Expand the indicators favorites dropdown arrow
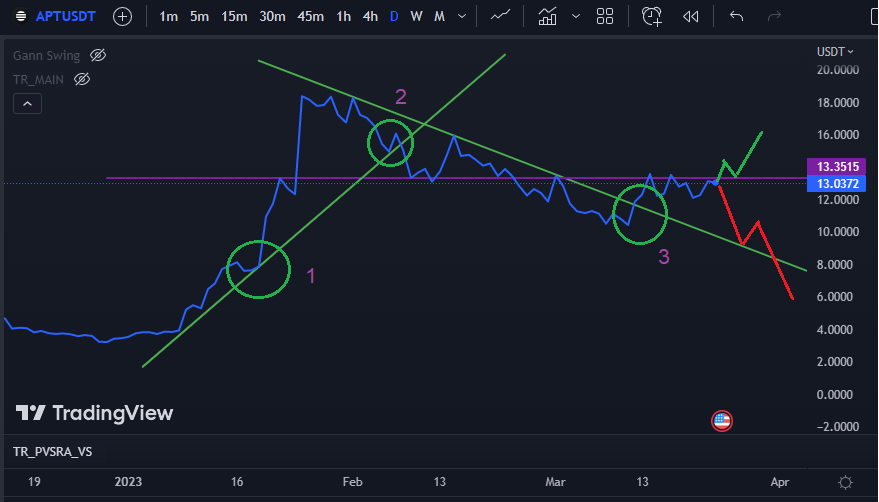879x502 pixels. click(x=576, y=16)
